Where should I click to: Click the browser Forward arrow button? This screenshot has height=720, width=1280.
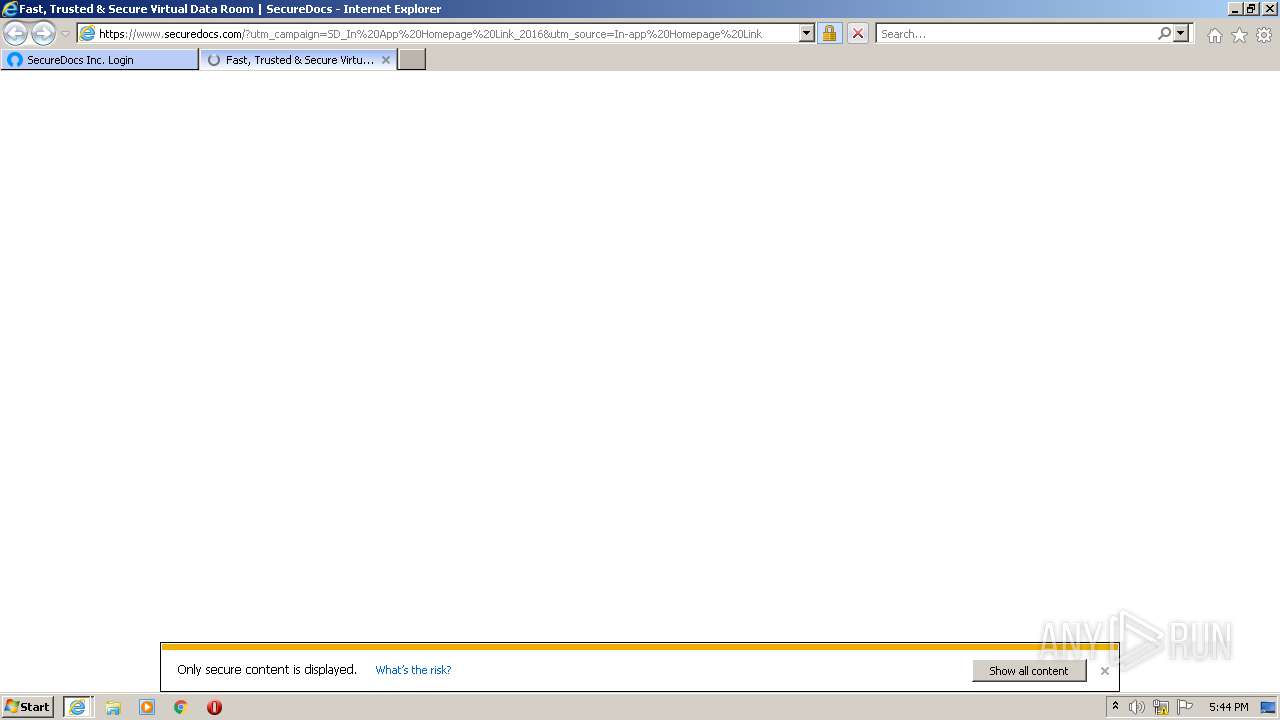tap(43, 33)
